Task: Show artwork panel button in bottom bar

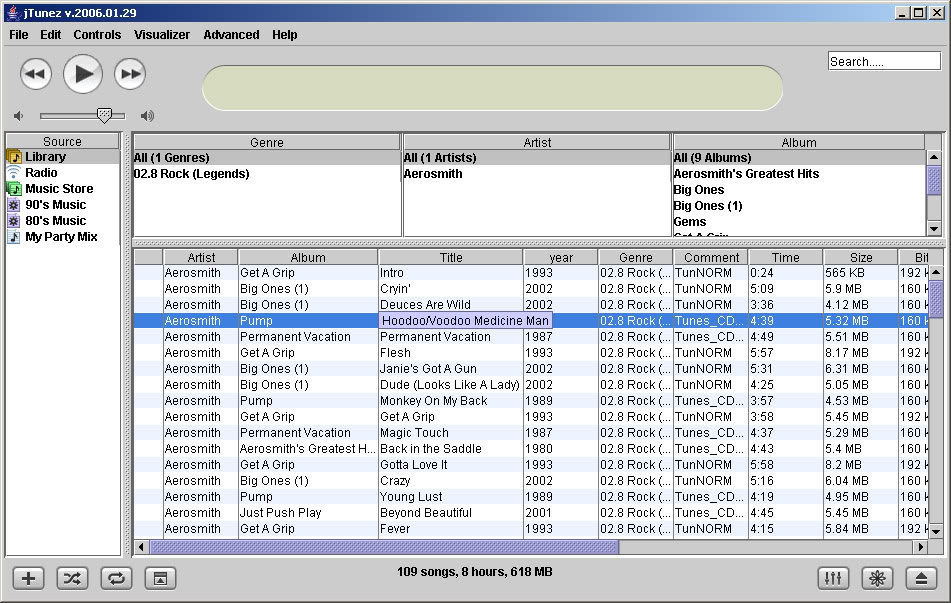Action: tap(160, 578)
